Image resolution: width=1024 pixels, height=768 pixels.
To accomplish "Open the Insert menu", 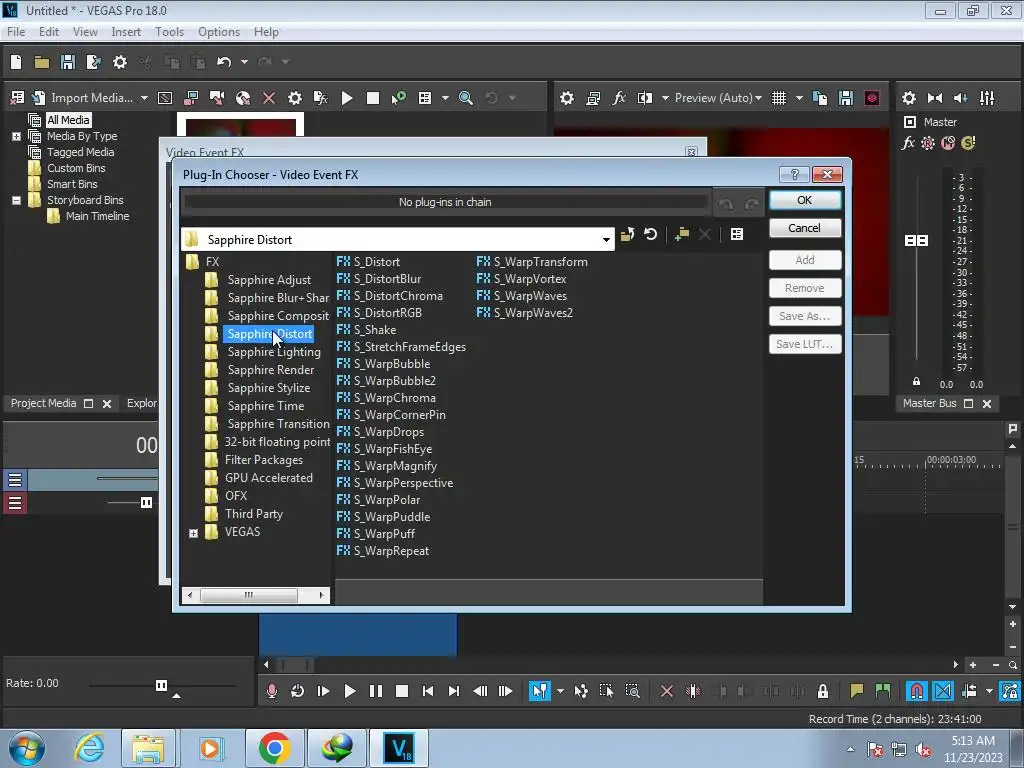I will [126, 32].
